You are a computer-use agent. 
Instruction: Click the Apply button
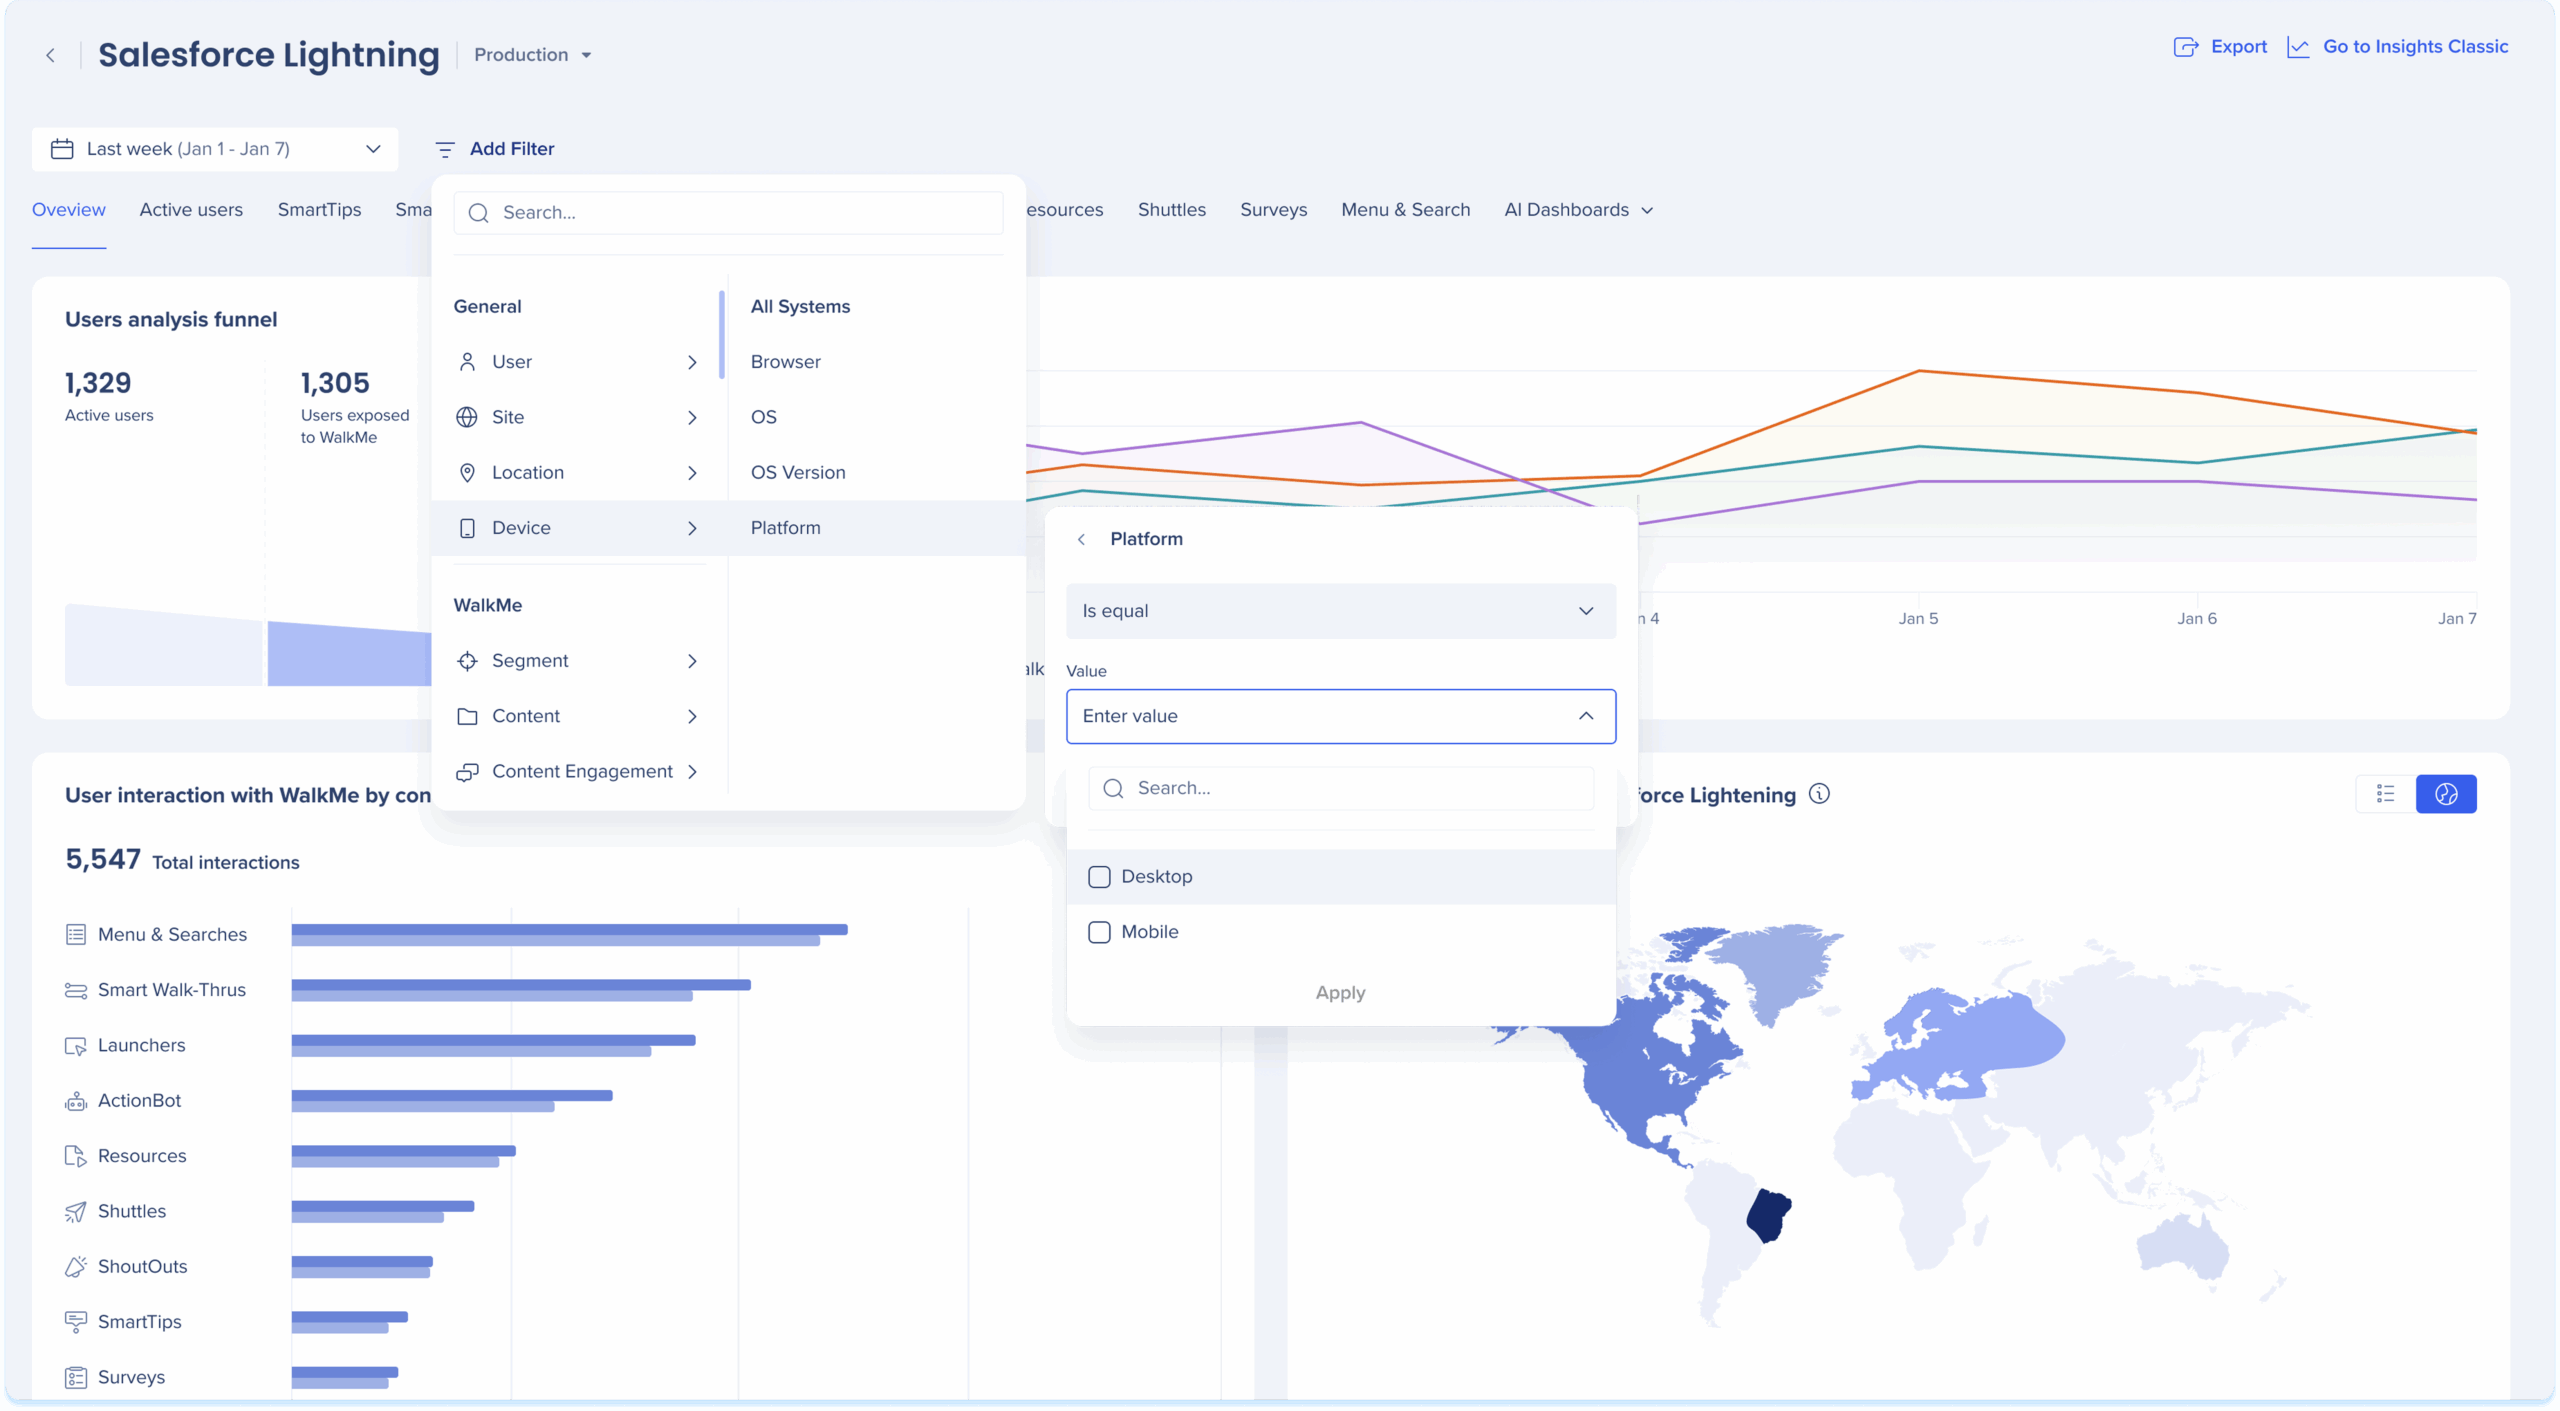coord(1340,993)
